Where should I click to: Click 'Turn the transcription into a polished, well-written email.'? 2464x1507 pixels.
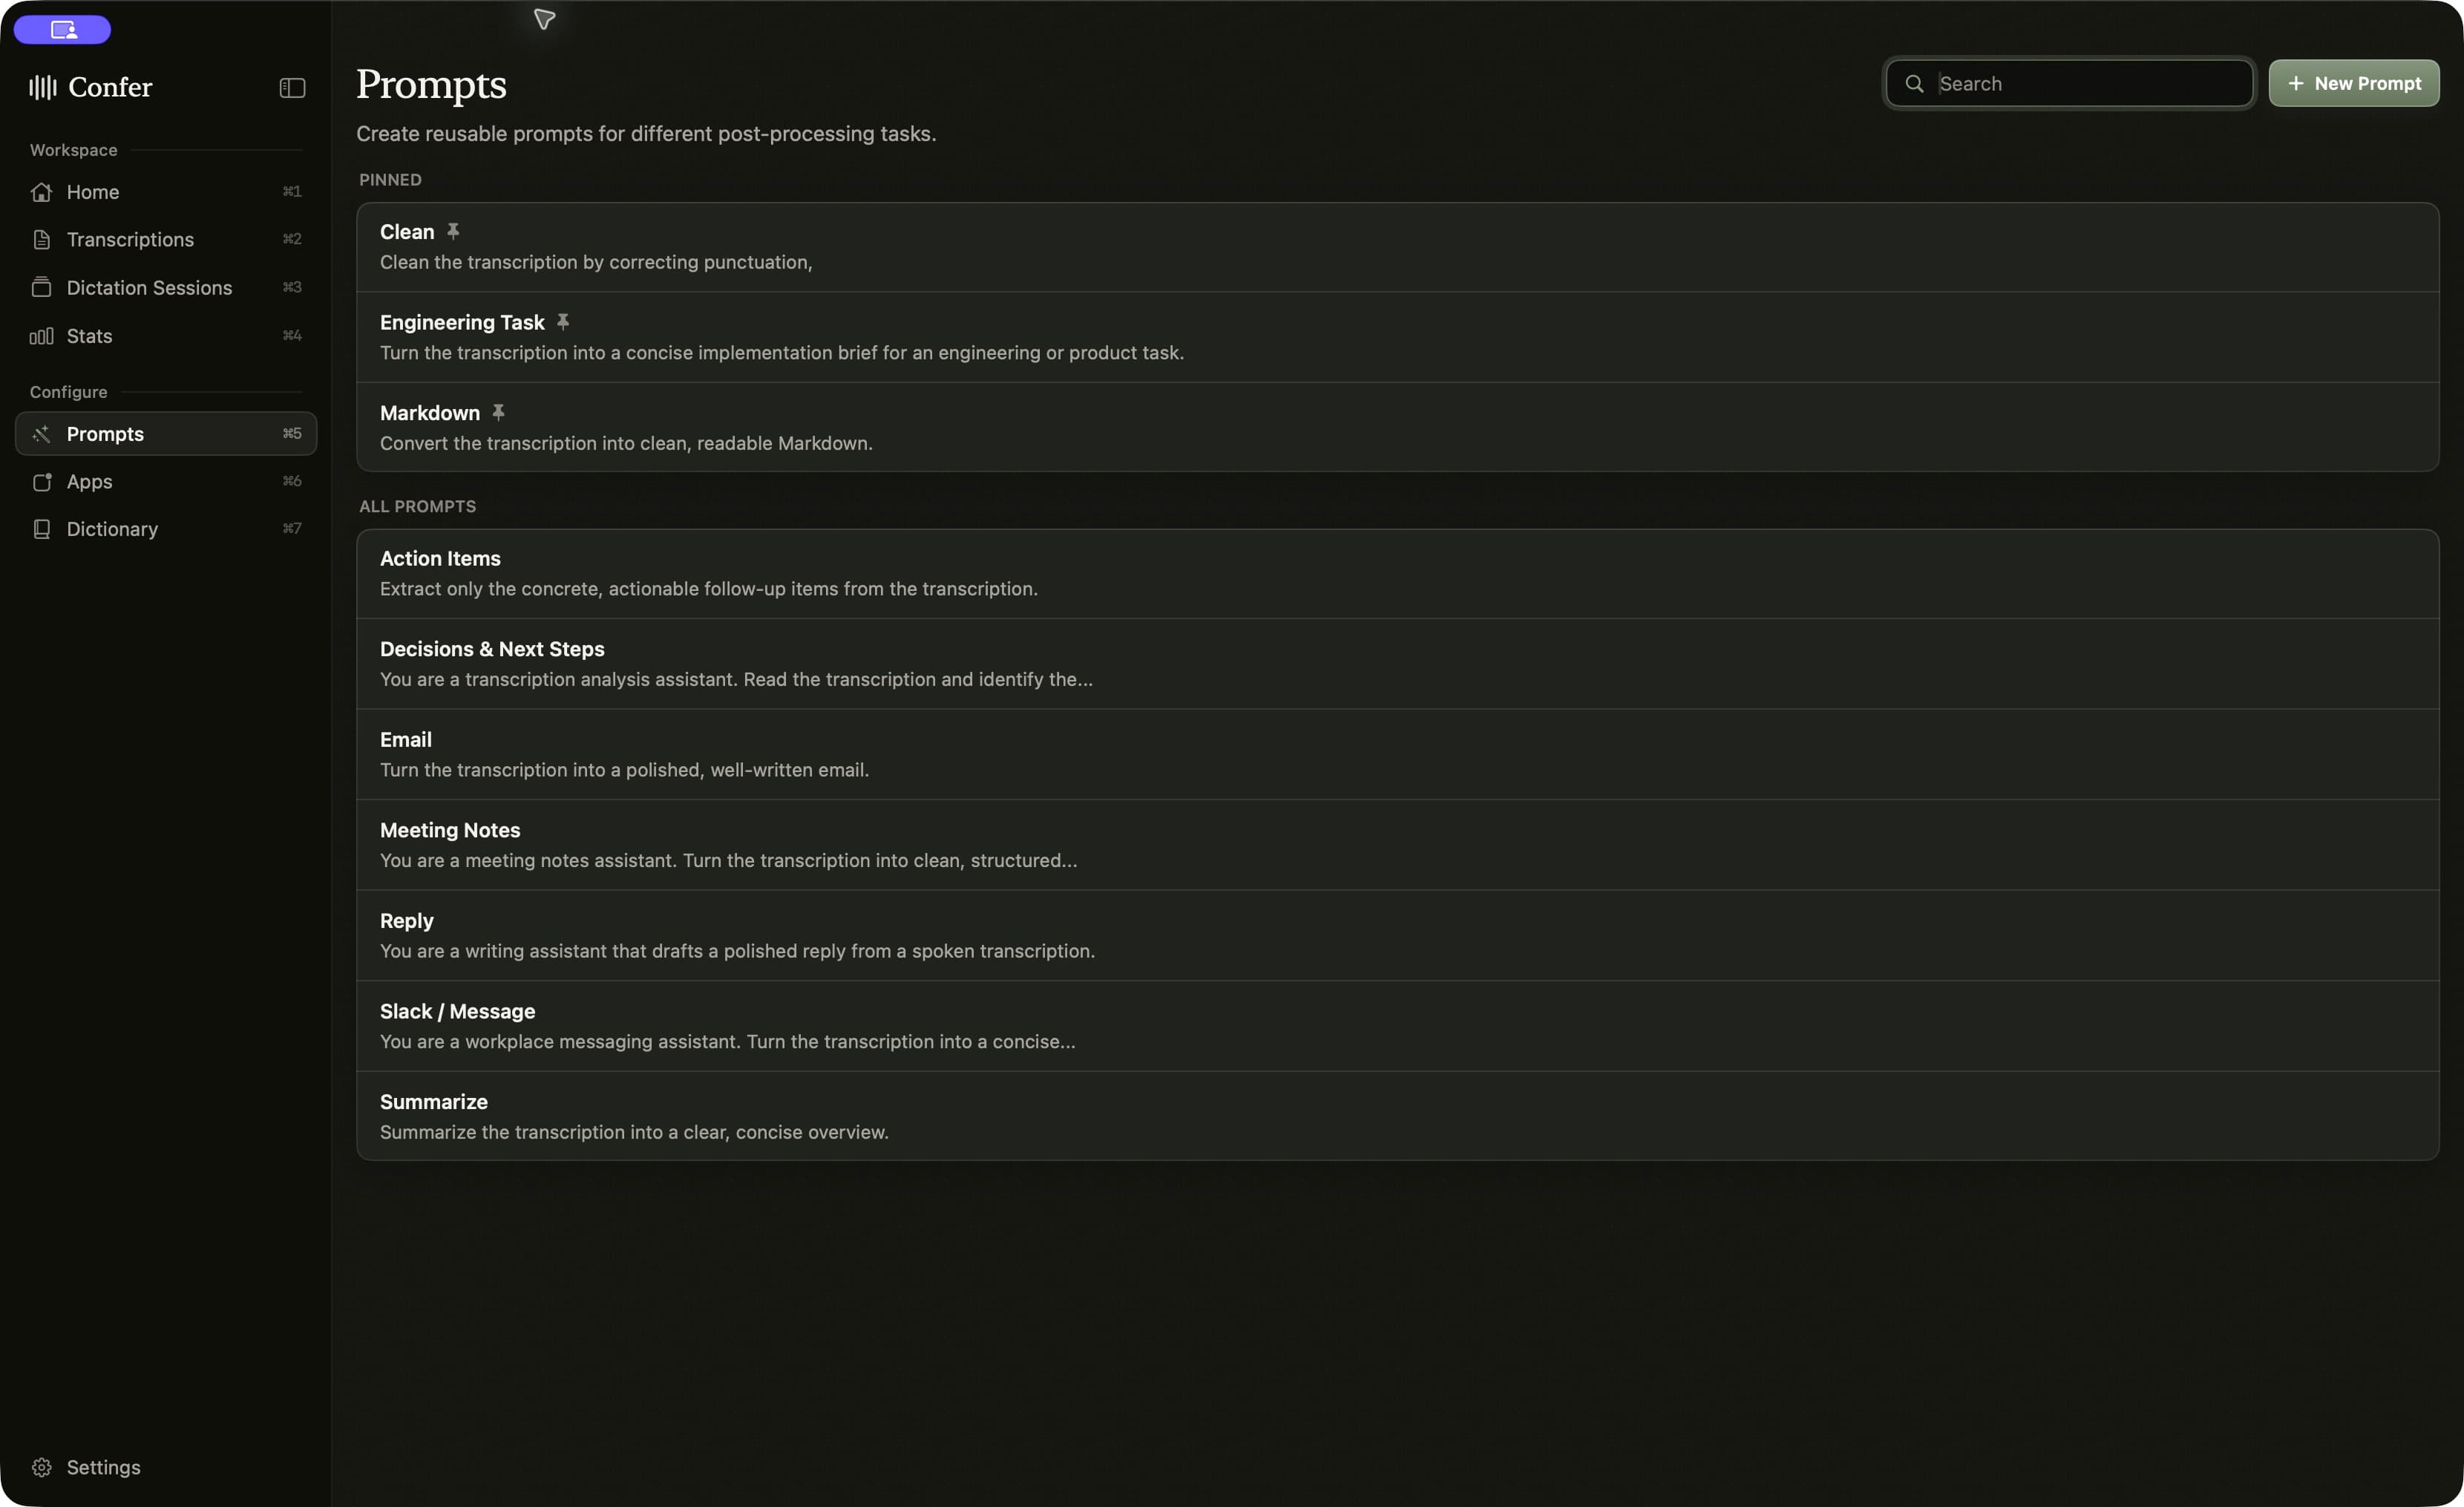(x=624, y=770)
